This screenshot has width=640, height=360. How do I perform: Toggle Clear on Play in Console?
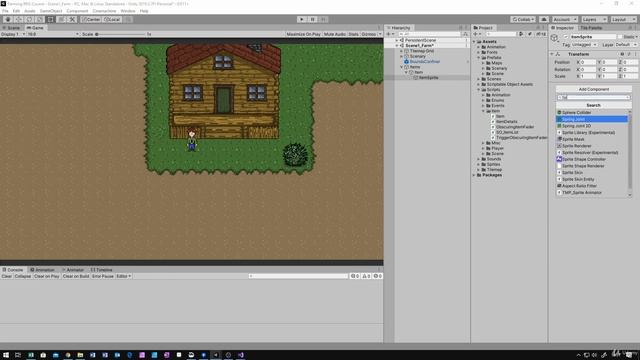47,276
